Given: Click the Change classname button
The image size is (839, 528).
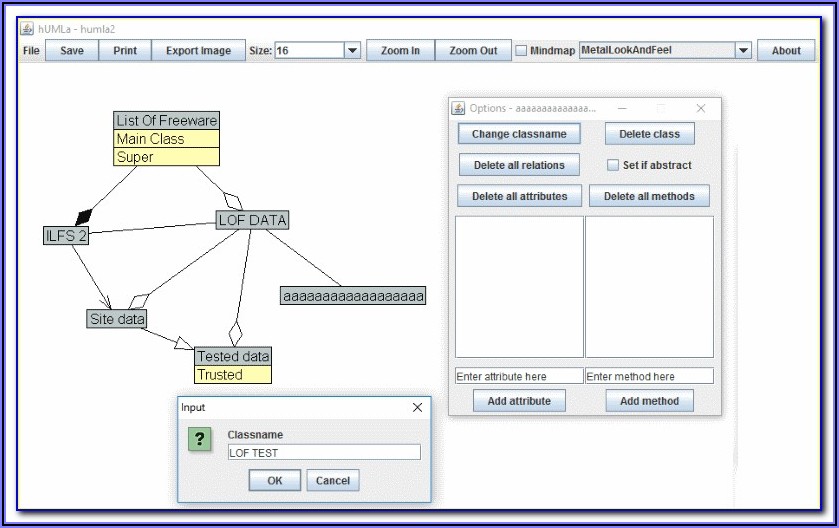Looking at the screenshot, I should [519, 134].
